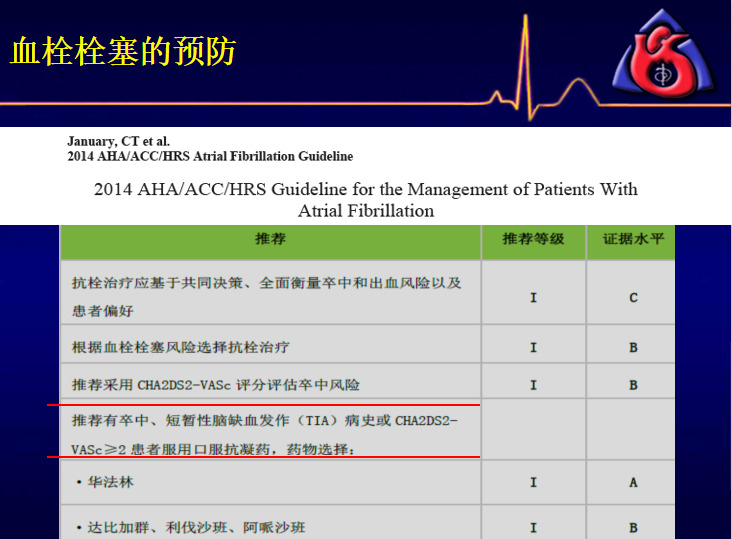The height and width of the screenshot is (539, 732).
Task: Click evidence B in CHA2DS2-VASc 评分 row
Action: (633, 385)
